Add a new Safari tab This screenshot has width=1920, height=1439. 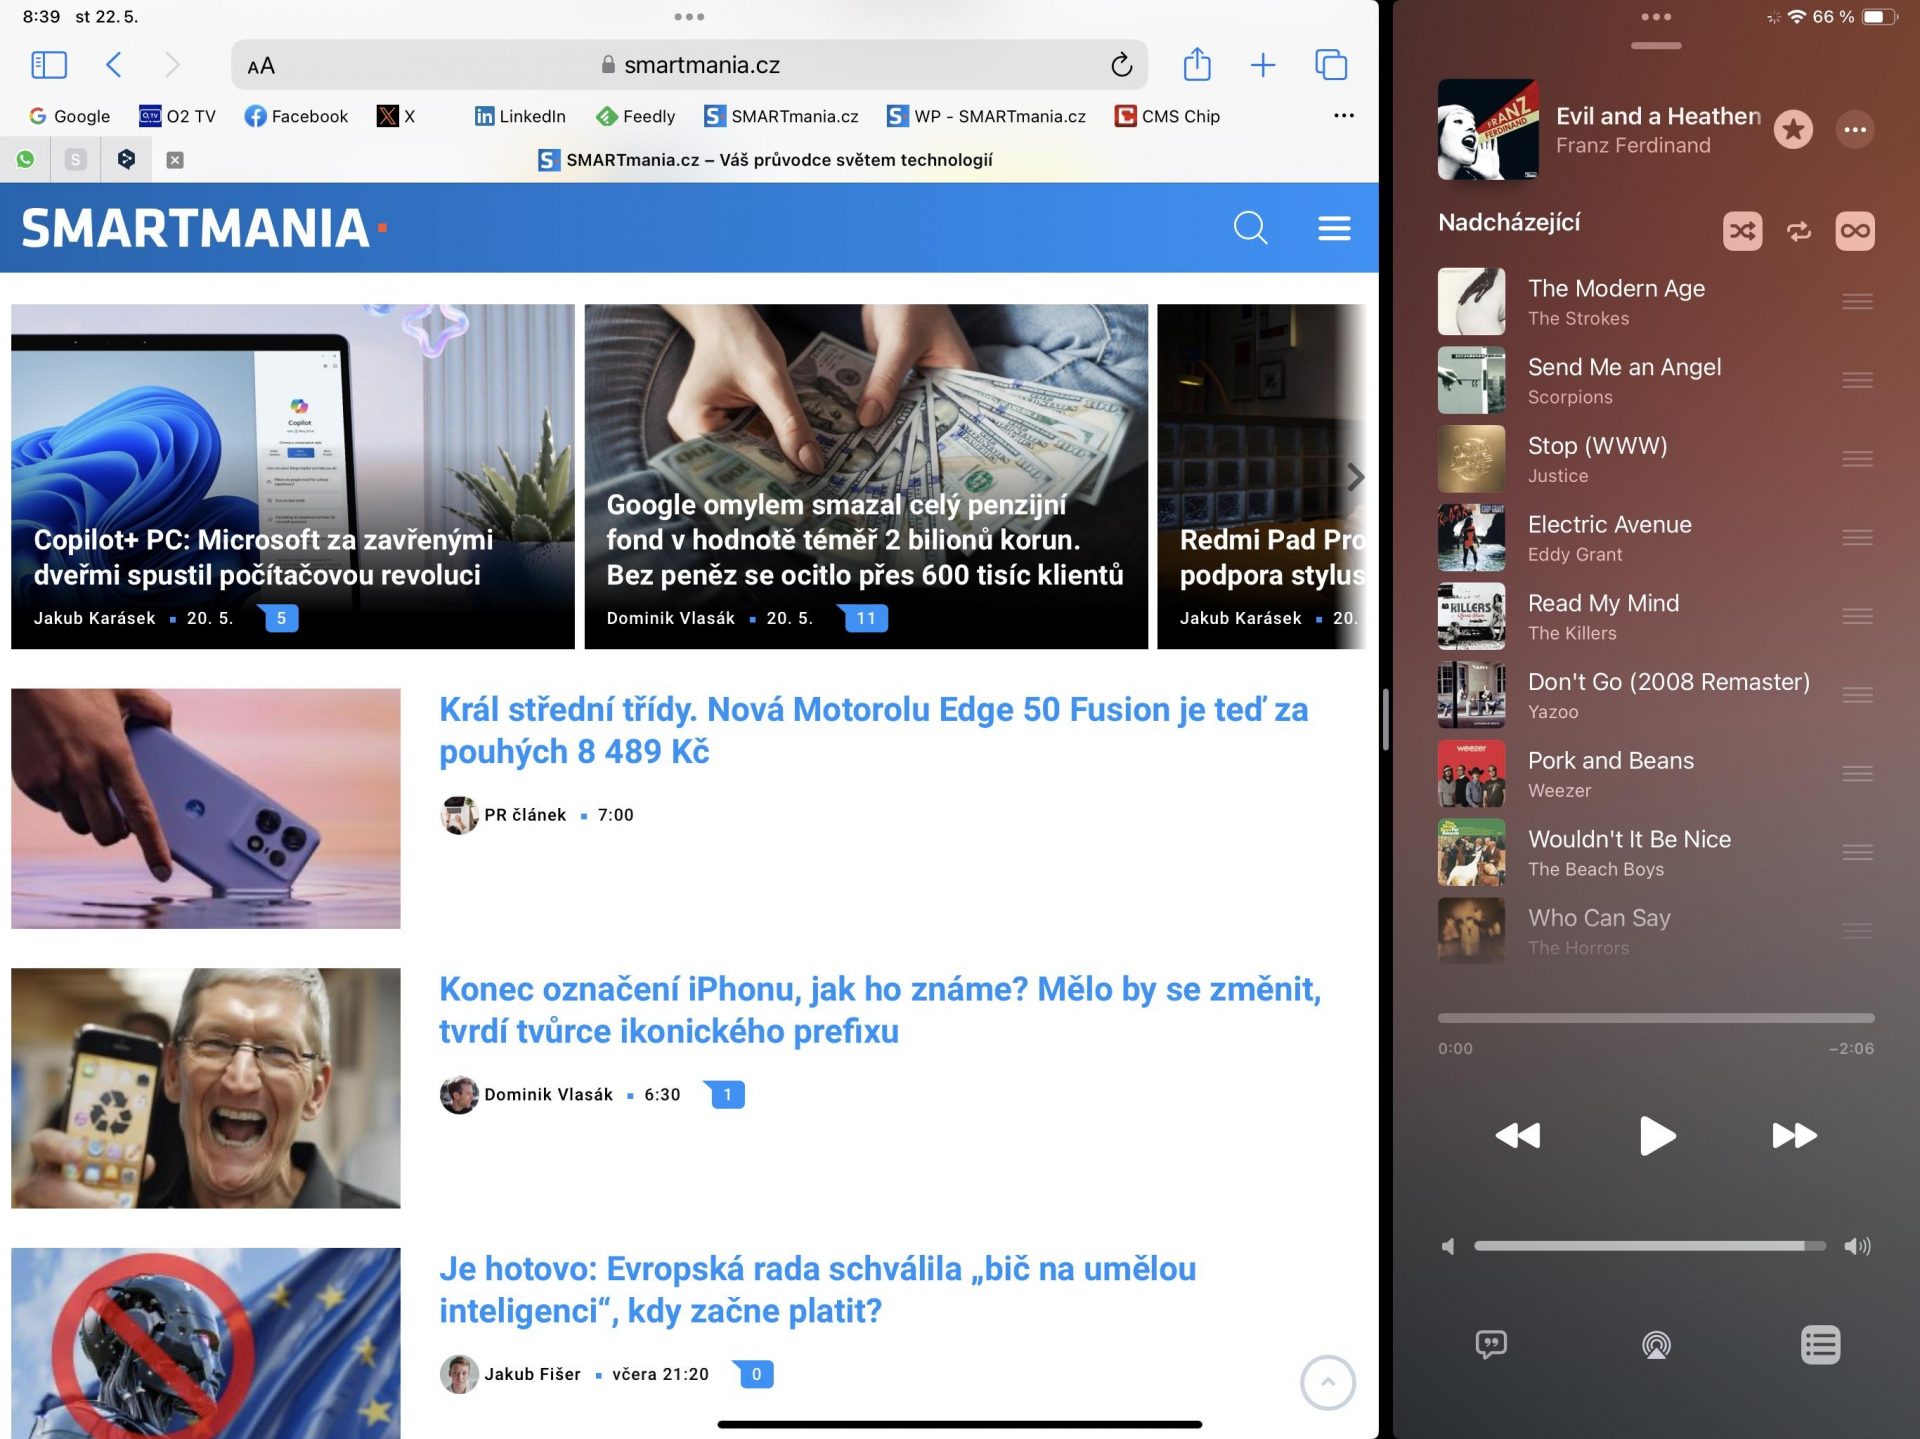(x=1263, y=65)
